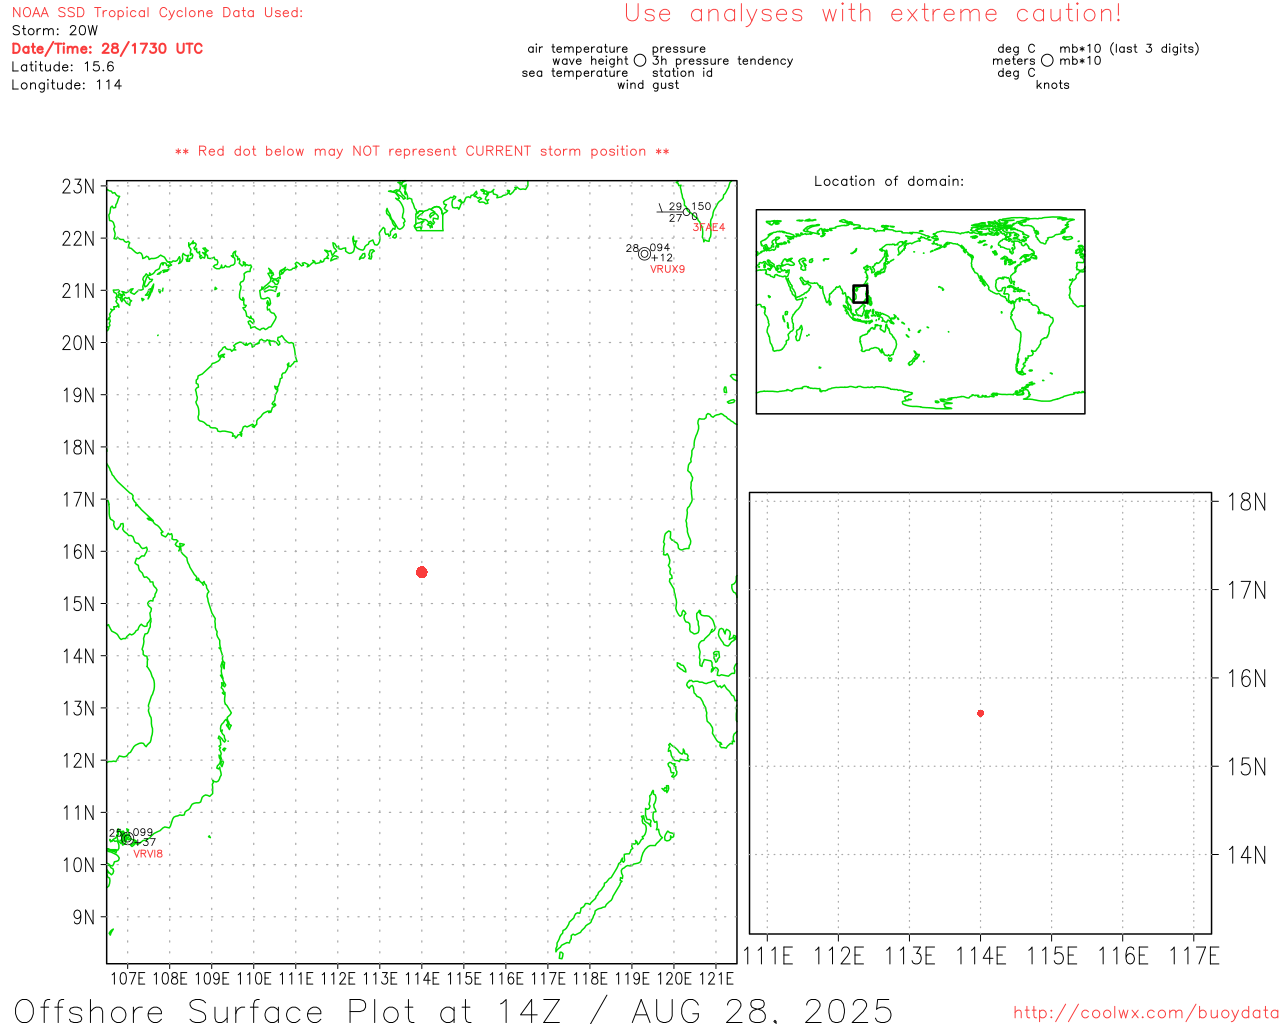
Task: Click the green square outline near Hong Kong coast
Action: pyautogui.click(x=429, y=219)
